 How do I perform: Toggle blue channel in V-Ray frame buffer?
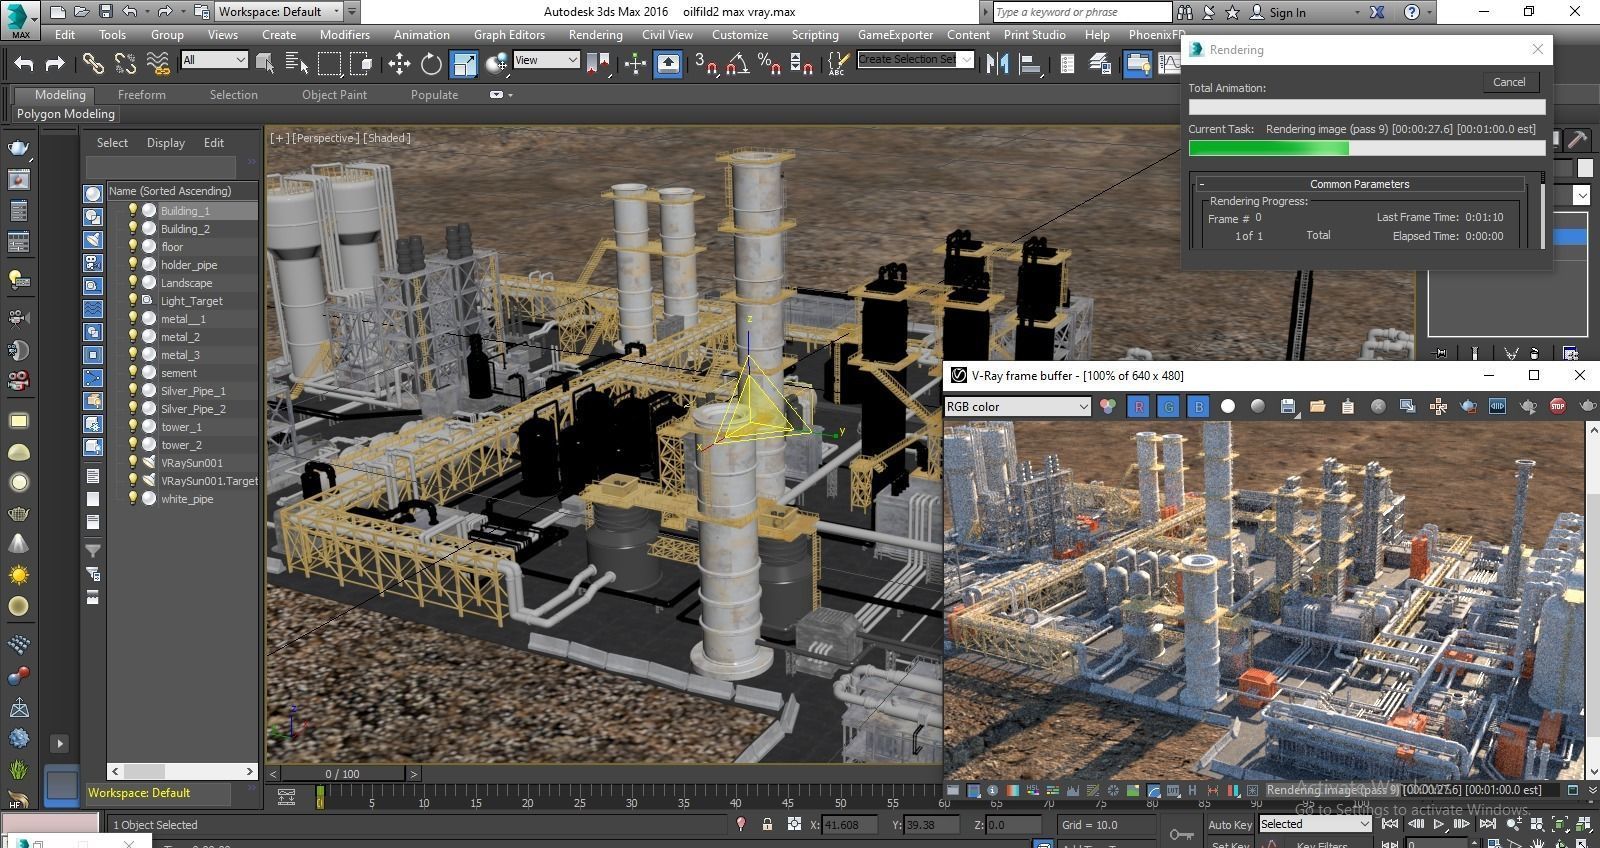tap(1198, 406)
